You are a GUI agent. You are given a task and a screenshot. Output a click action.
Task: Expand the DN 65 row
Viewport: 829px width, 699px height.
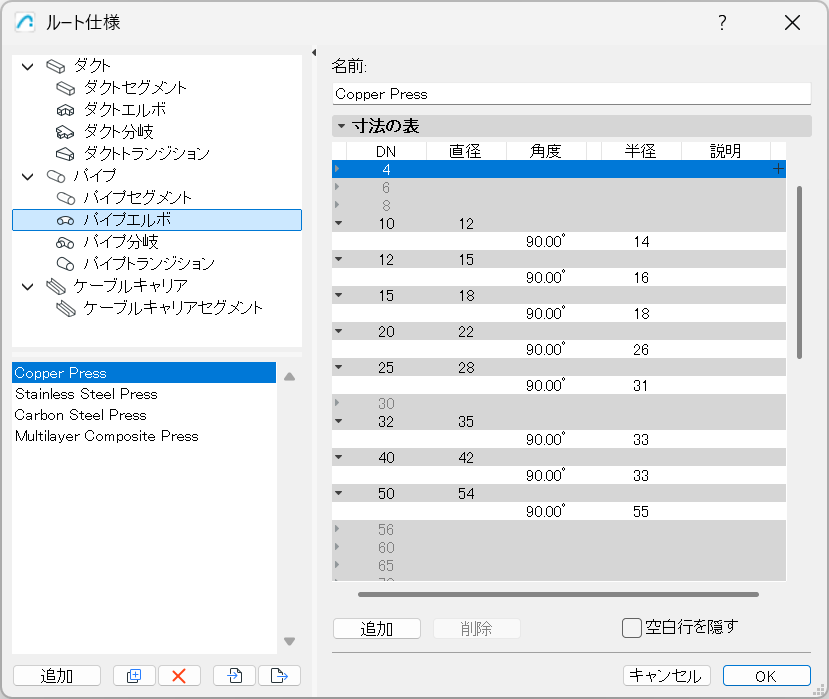pyautogui.click(x=337, y=564)
